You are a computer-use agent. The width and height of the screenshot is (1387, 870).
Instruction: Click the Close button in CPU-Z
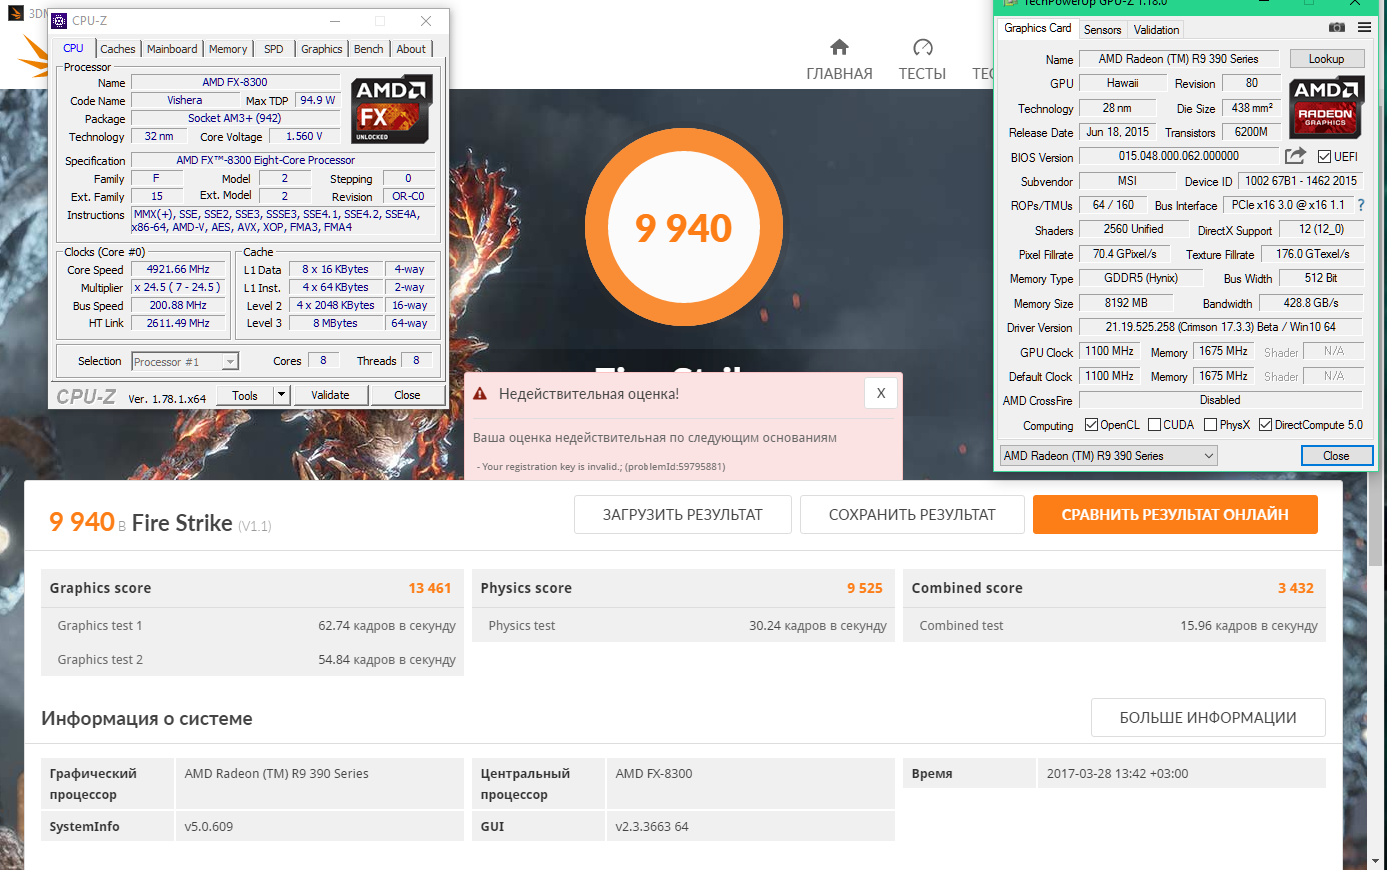(x=407, y=395)
